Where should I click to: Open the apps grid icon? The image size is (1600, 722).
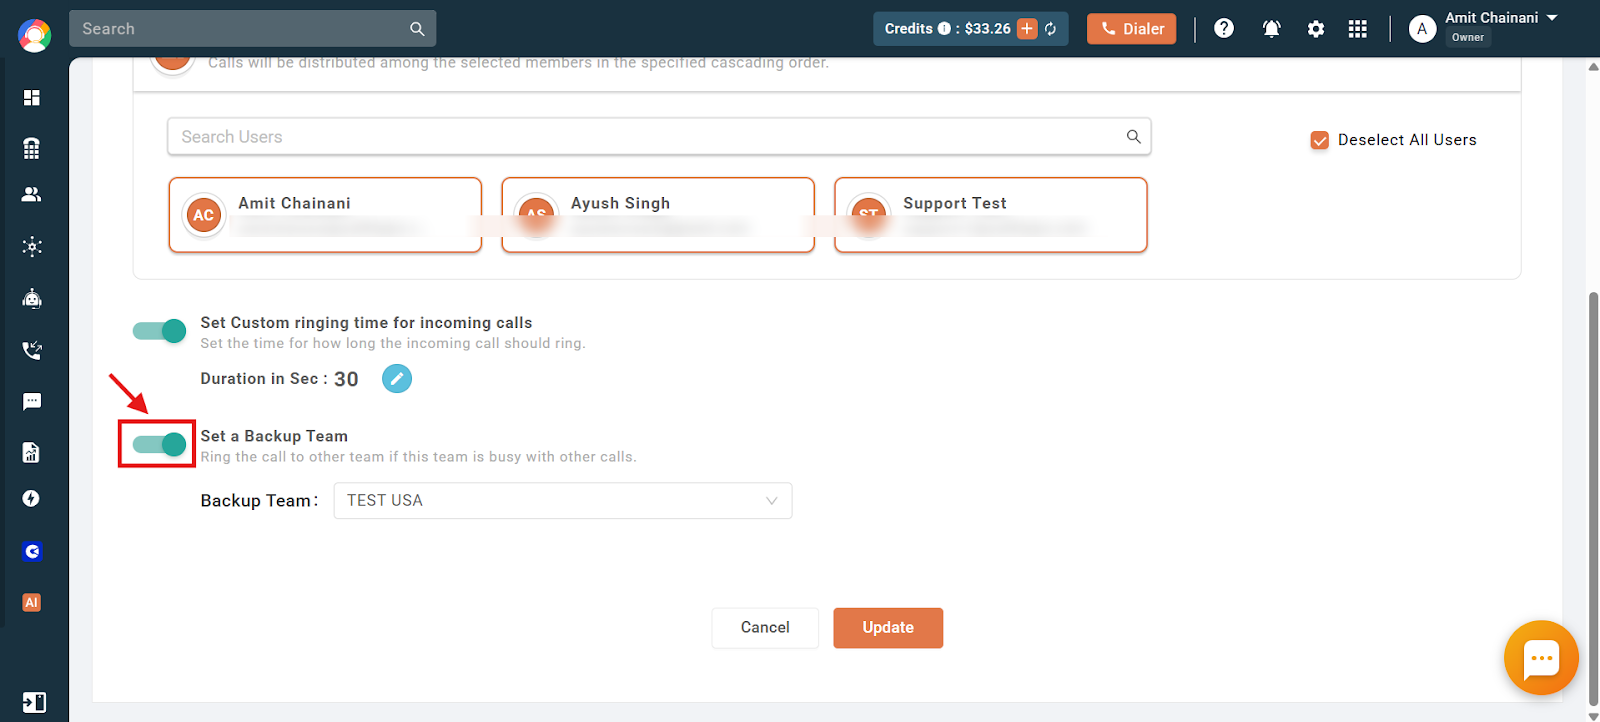pos(1357,29)
